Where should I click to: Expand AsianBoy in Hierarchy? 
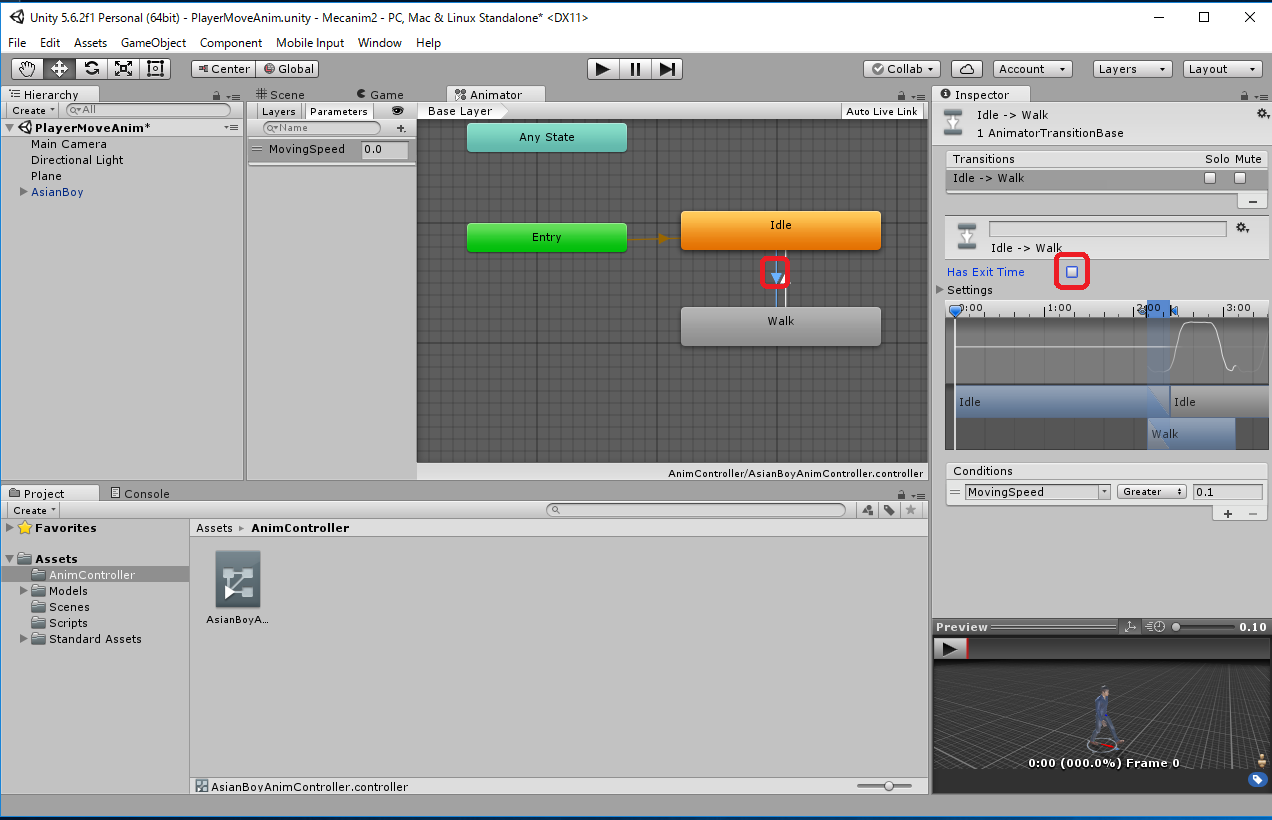(24, 192)
